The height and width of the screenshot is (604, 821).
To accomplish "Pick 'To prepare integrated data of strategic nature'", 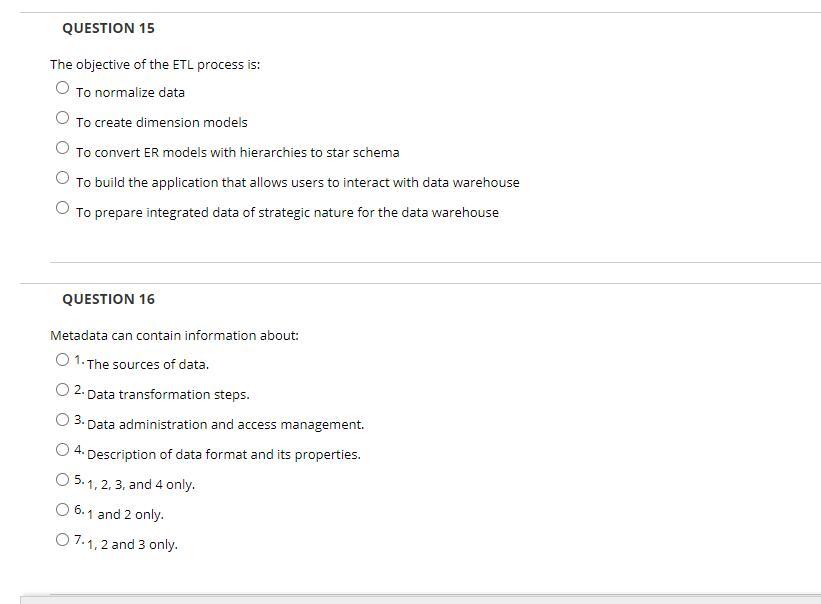I will coord(62,206).
